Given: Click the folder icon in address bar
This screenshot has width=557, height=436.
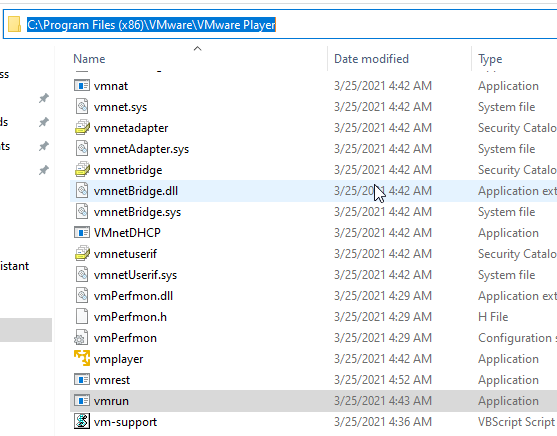Looking at the screenshot, I should (14, 25).
